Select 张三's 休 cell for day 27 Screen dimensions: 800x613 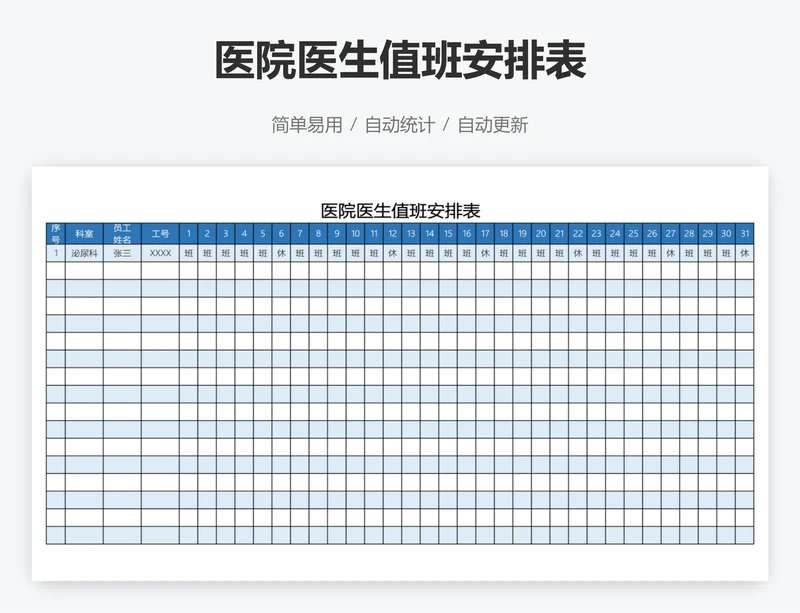pos(670,253)
